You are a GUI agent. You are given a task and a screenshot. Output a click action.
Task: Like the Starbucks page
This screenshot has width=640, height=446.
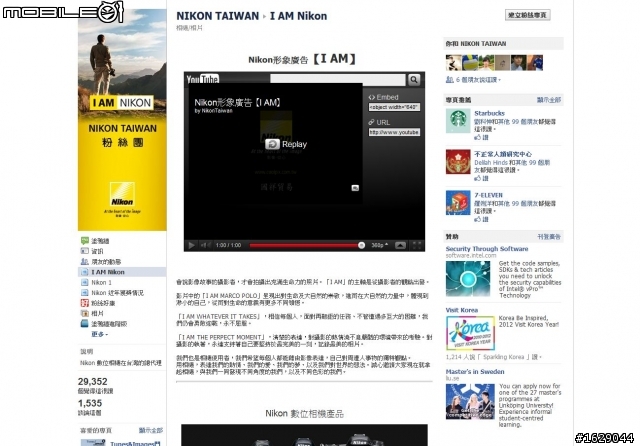pyautogui.click(x=481, y=138)
